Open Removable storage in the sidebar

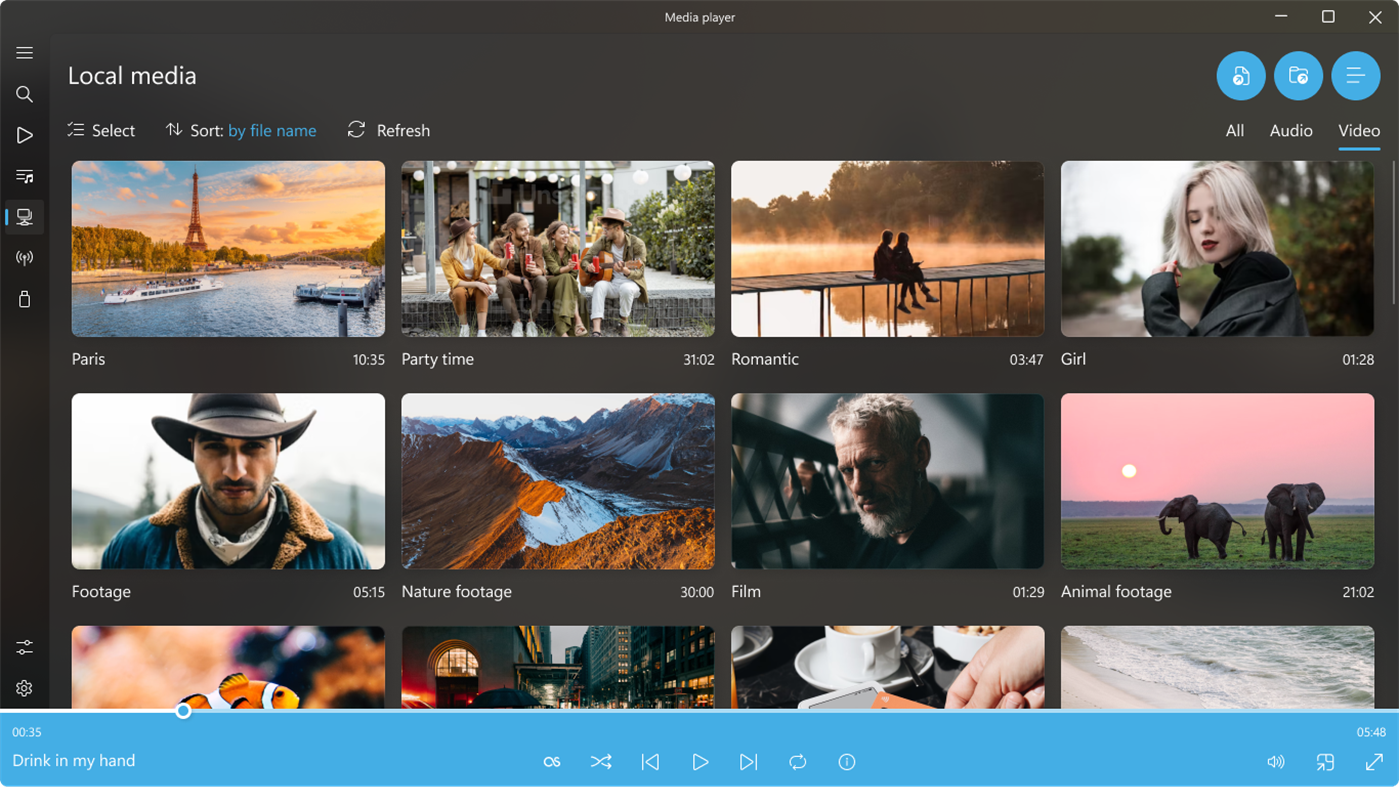[x=24, y=299]
